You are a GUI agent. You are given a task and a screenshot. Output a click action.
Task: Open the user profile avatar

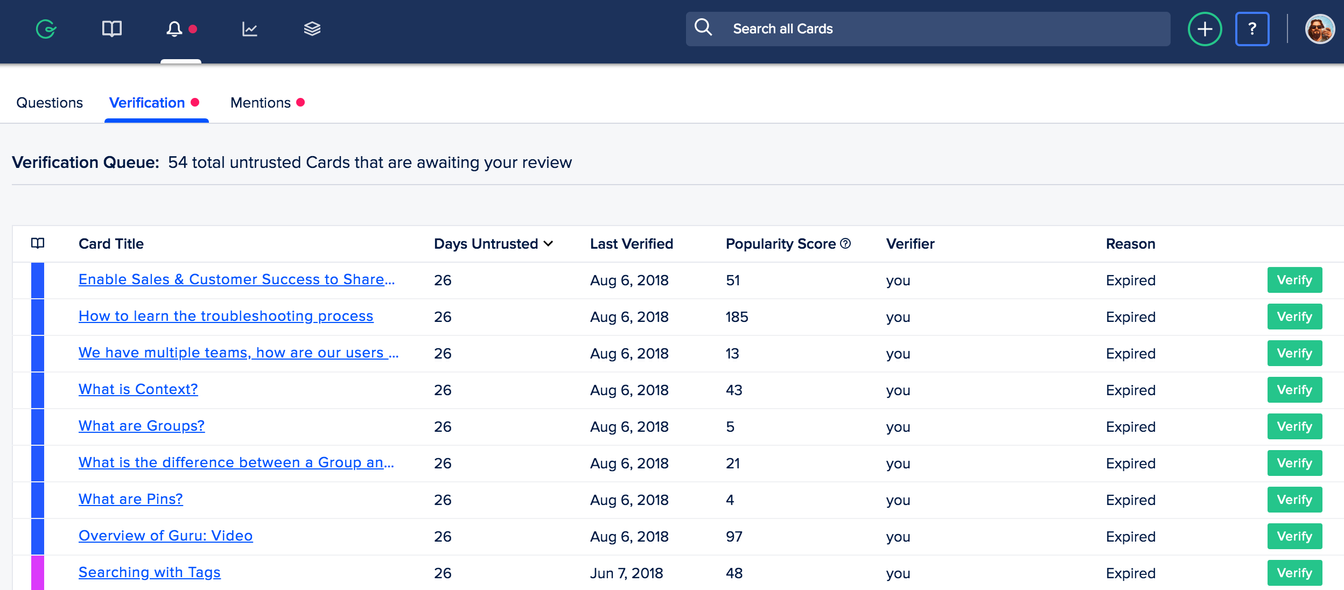[1320, 29]
